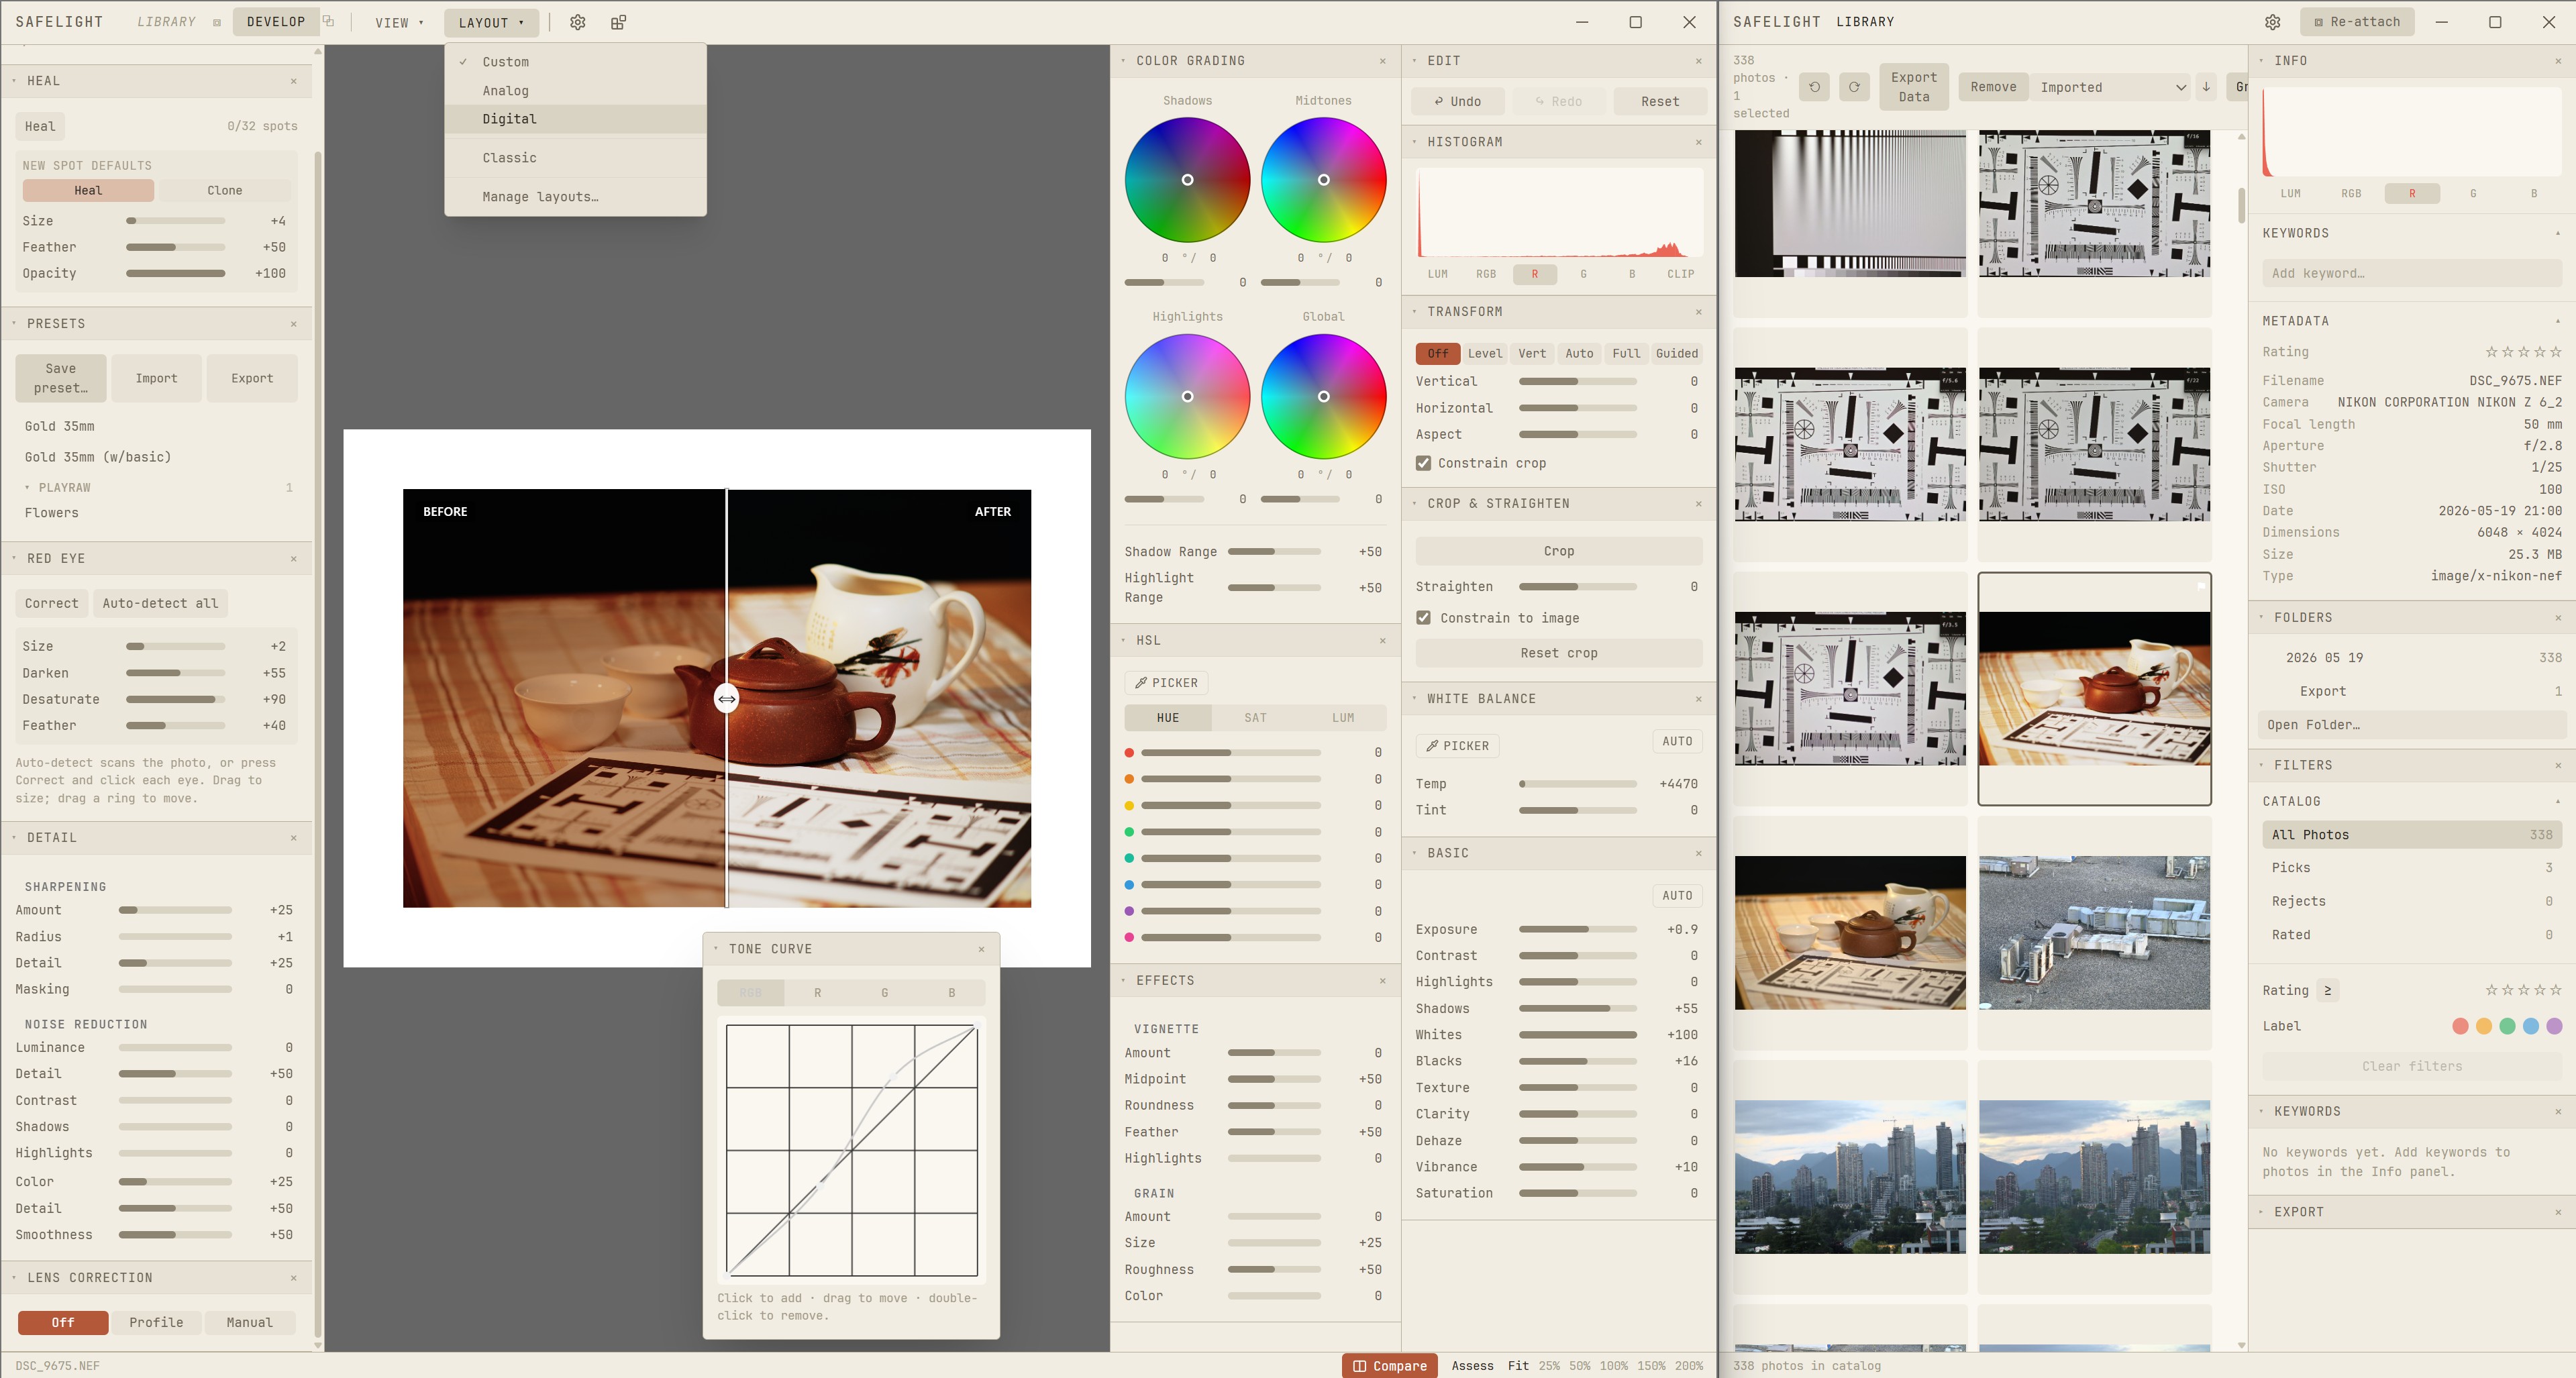This screenshot has width=2576, height=1378.
Task: Adjust the Exposure slider in BASIC
Action: click(1577, 930)
